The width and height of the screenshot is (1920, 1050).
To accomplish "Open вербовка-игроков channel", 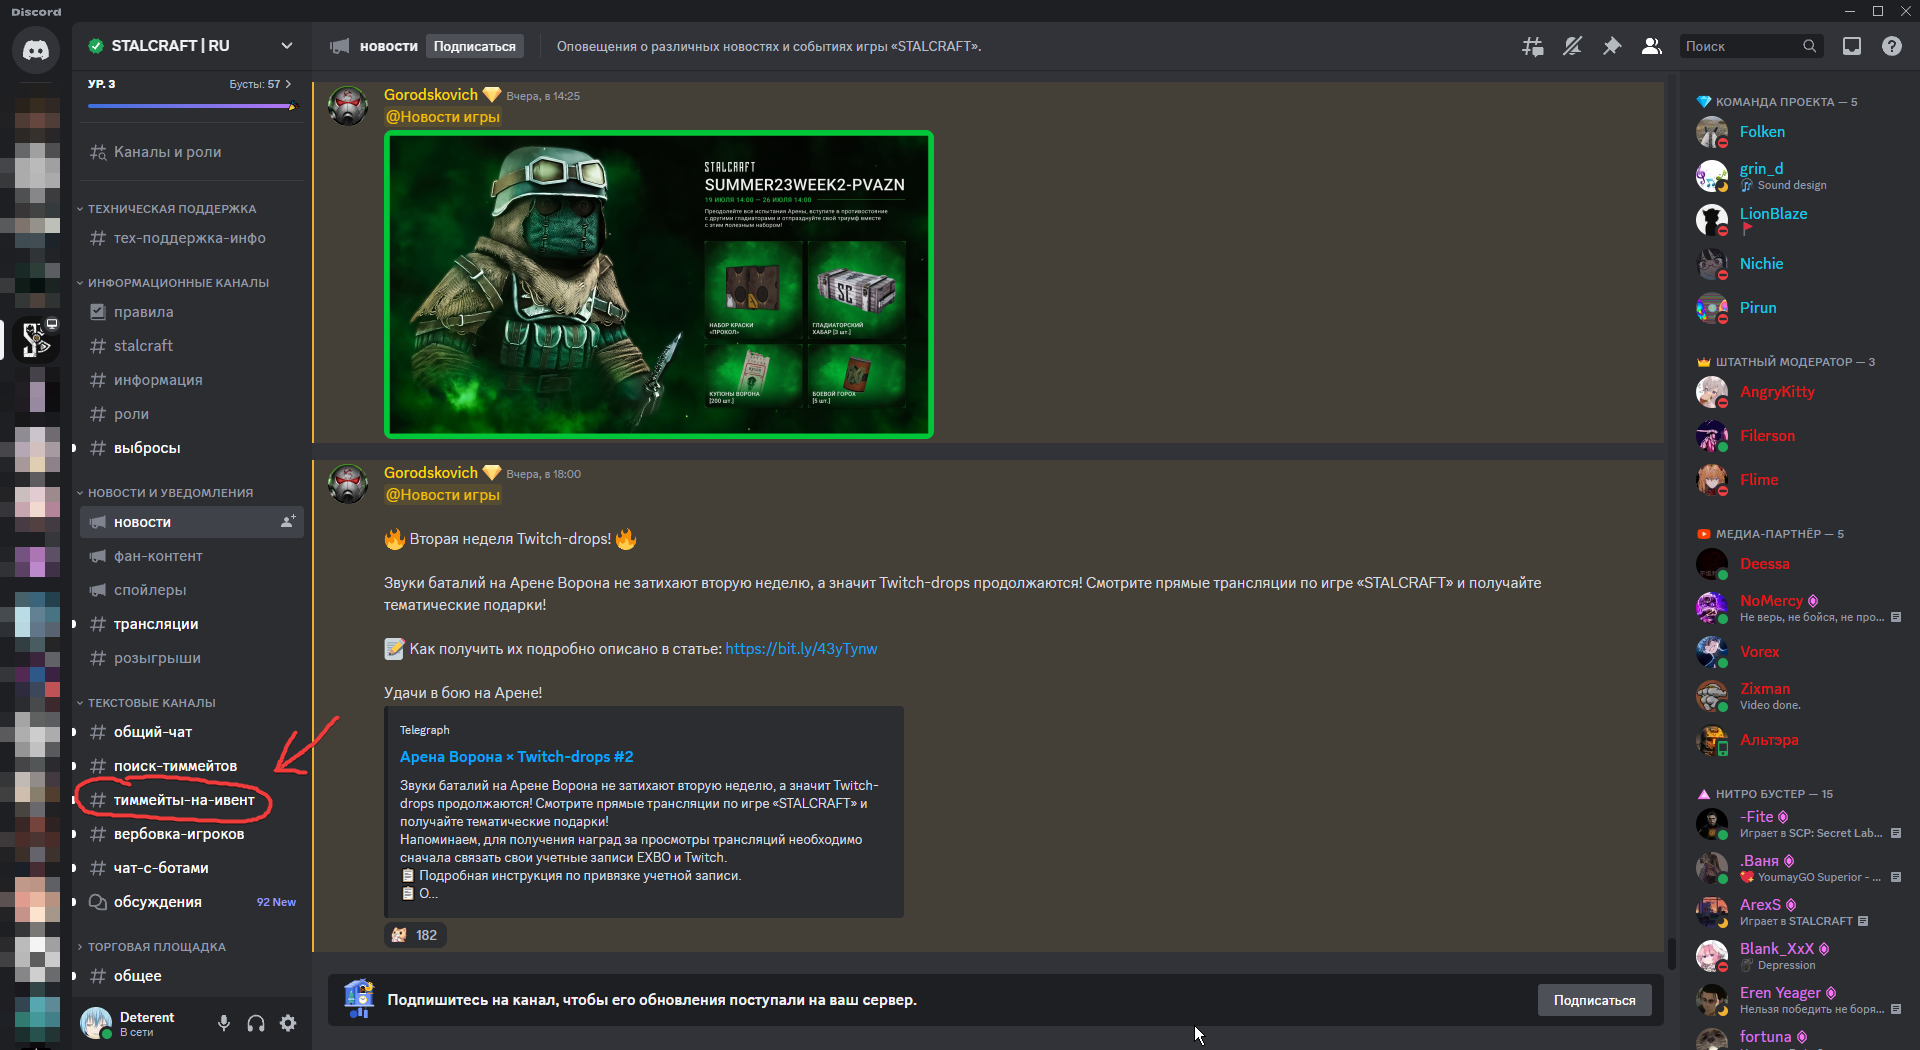I will (191, 834).
